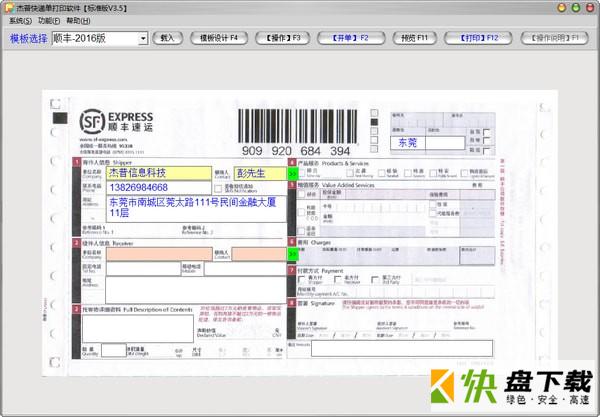Image resolution: width=600 pixels, height=417 pixels.
Task: Tick the COD 代收货款 checkbox
Action: point(301,212)
